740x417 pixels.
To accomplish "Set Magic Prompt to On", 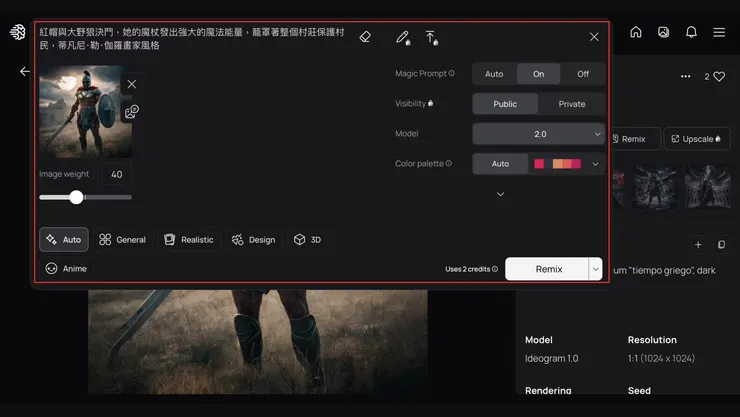I will point(538,74).
